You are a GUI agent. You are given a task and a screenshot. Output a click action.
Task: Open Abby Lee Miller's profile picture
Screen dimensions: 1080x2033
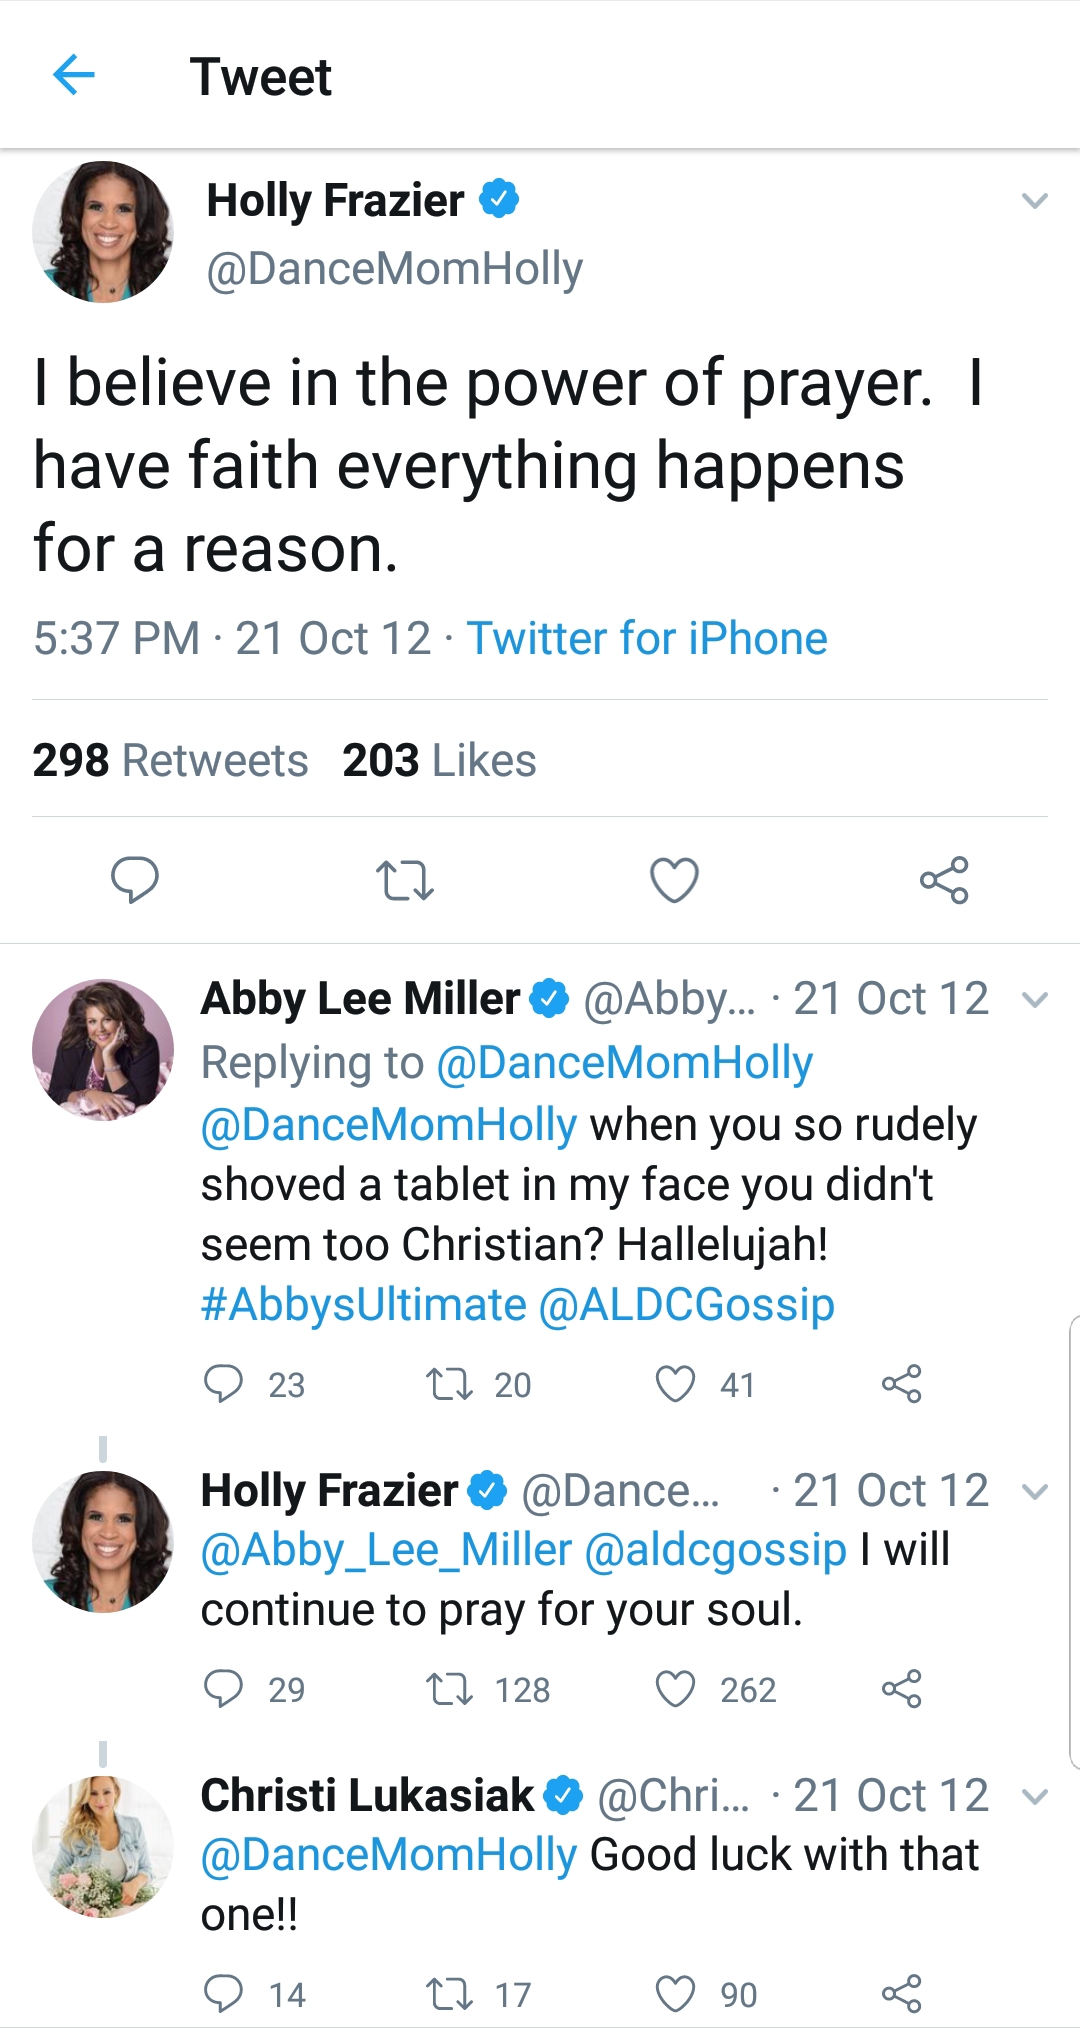[x=104, y=1050]
